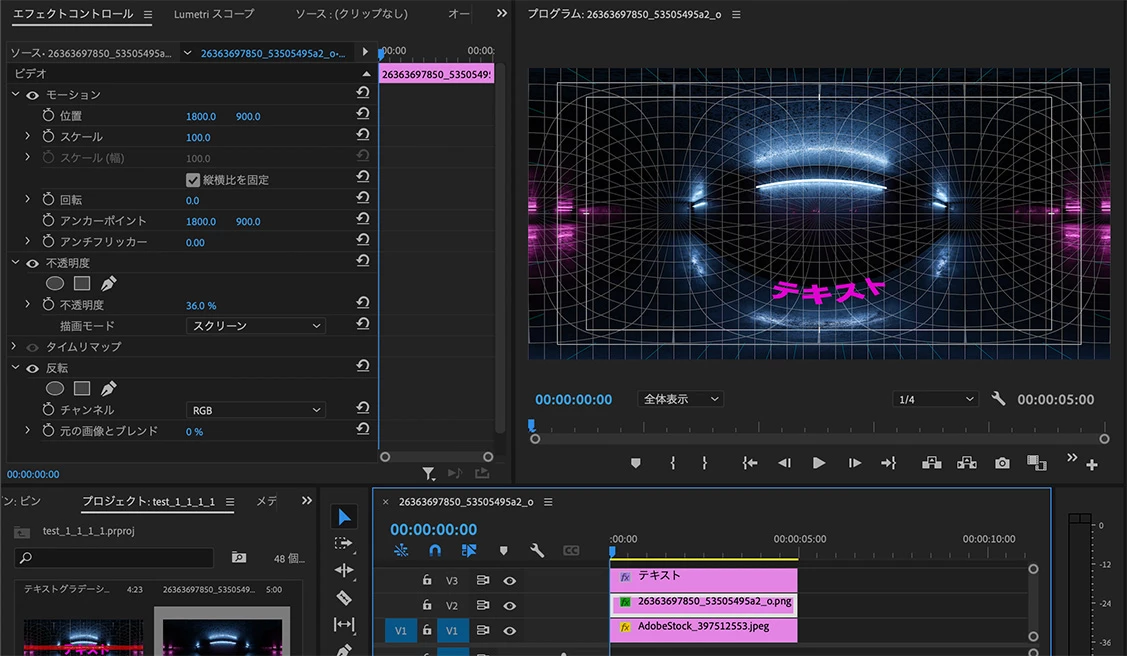Open timeline display settings wrench
This screenshot has width=1127, height=656.
point(536,550)
